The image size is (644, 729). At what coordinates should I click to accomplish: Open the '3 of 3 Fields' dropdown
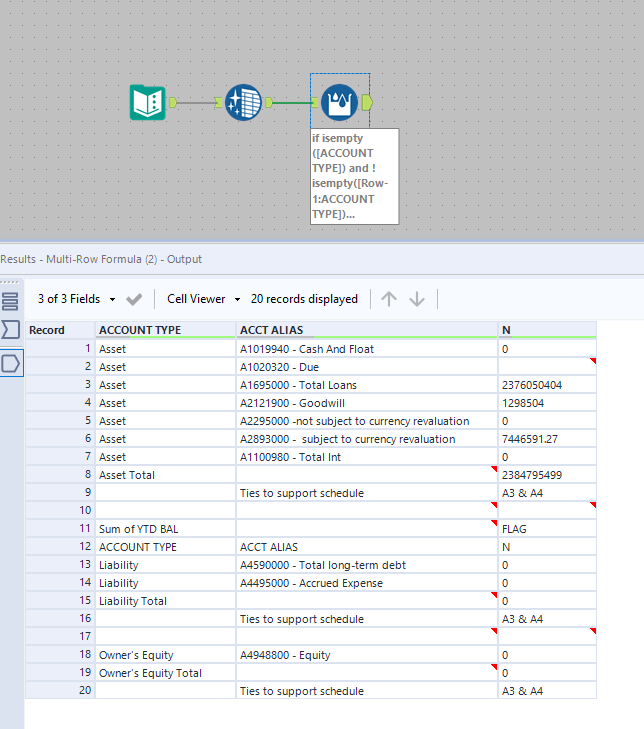point(77,299)
